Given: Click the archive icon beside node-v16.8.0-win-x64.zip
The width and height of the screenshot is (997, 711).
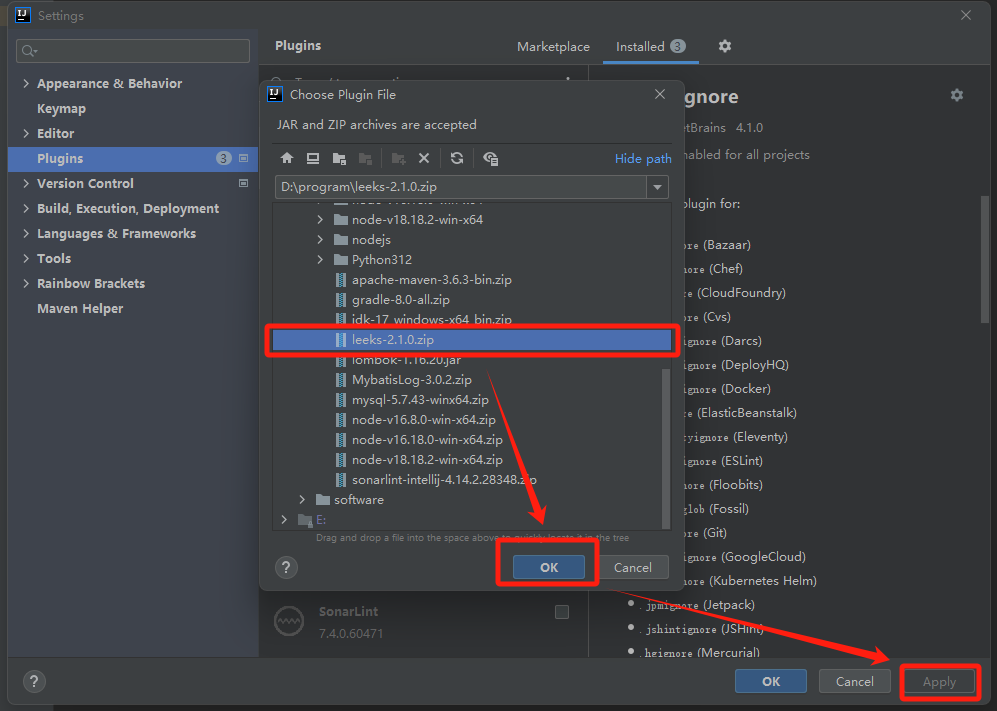Looking at the screenshot, I should coord(341,420).
